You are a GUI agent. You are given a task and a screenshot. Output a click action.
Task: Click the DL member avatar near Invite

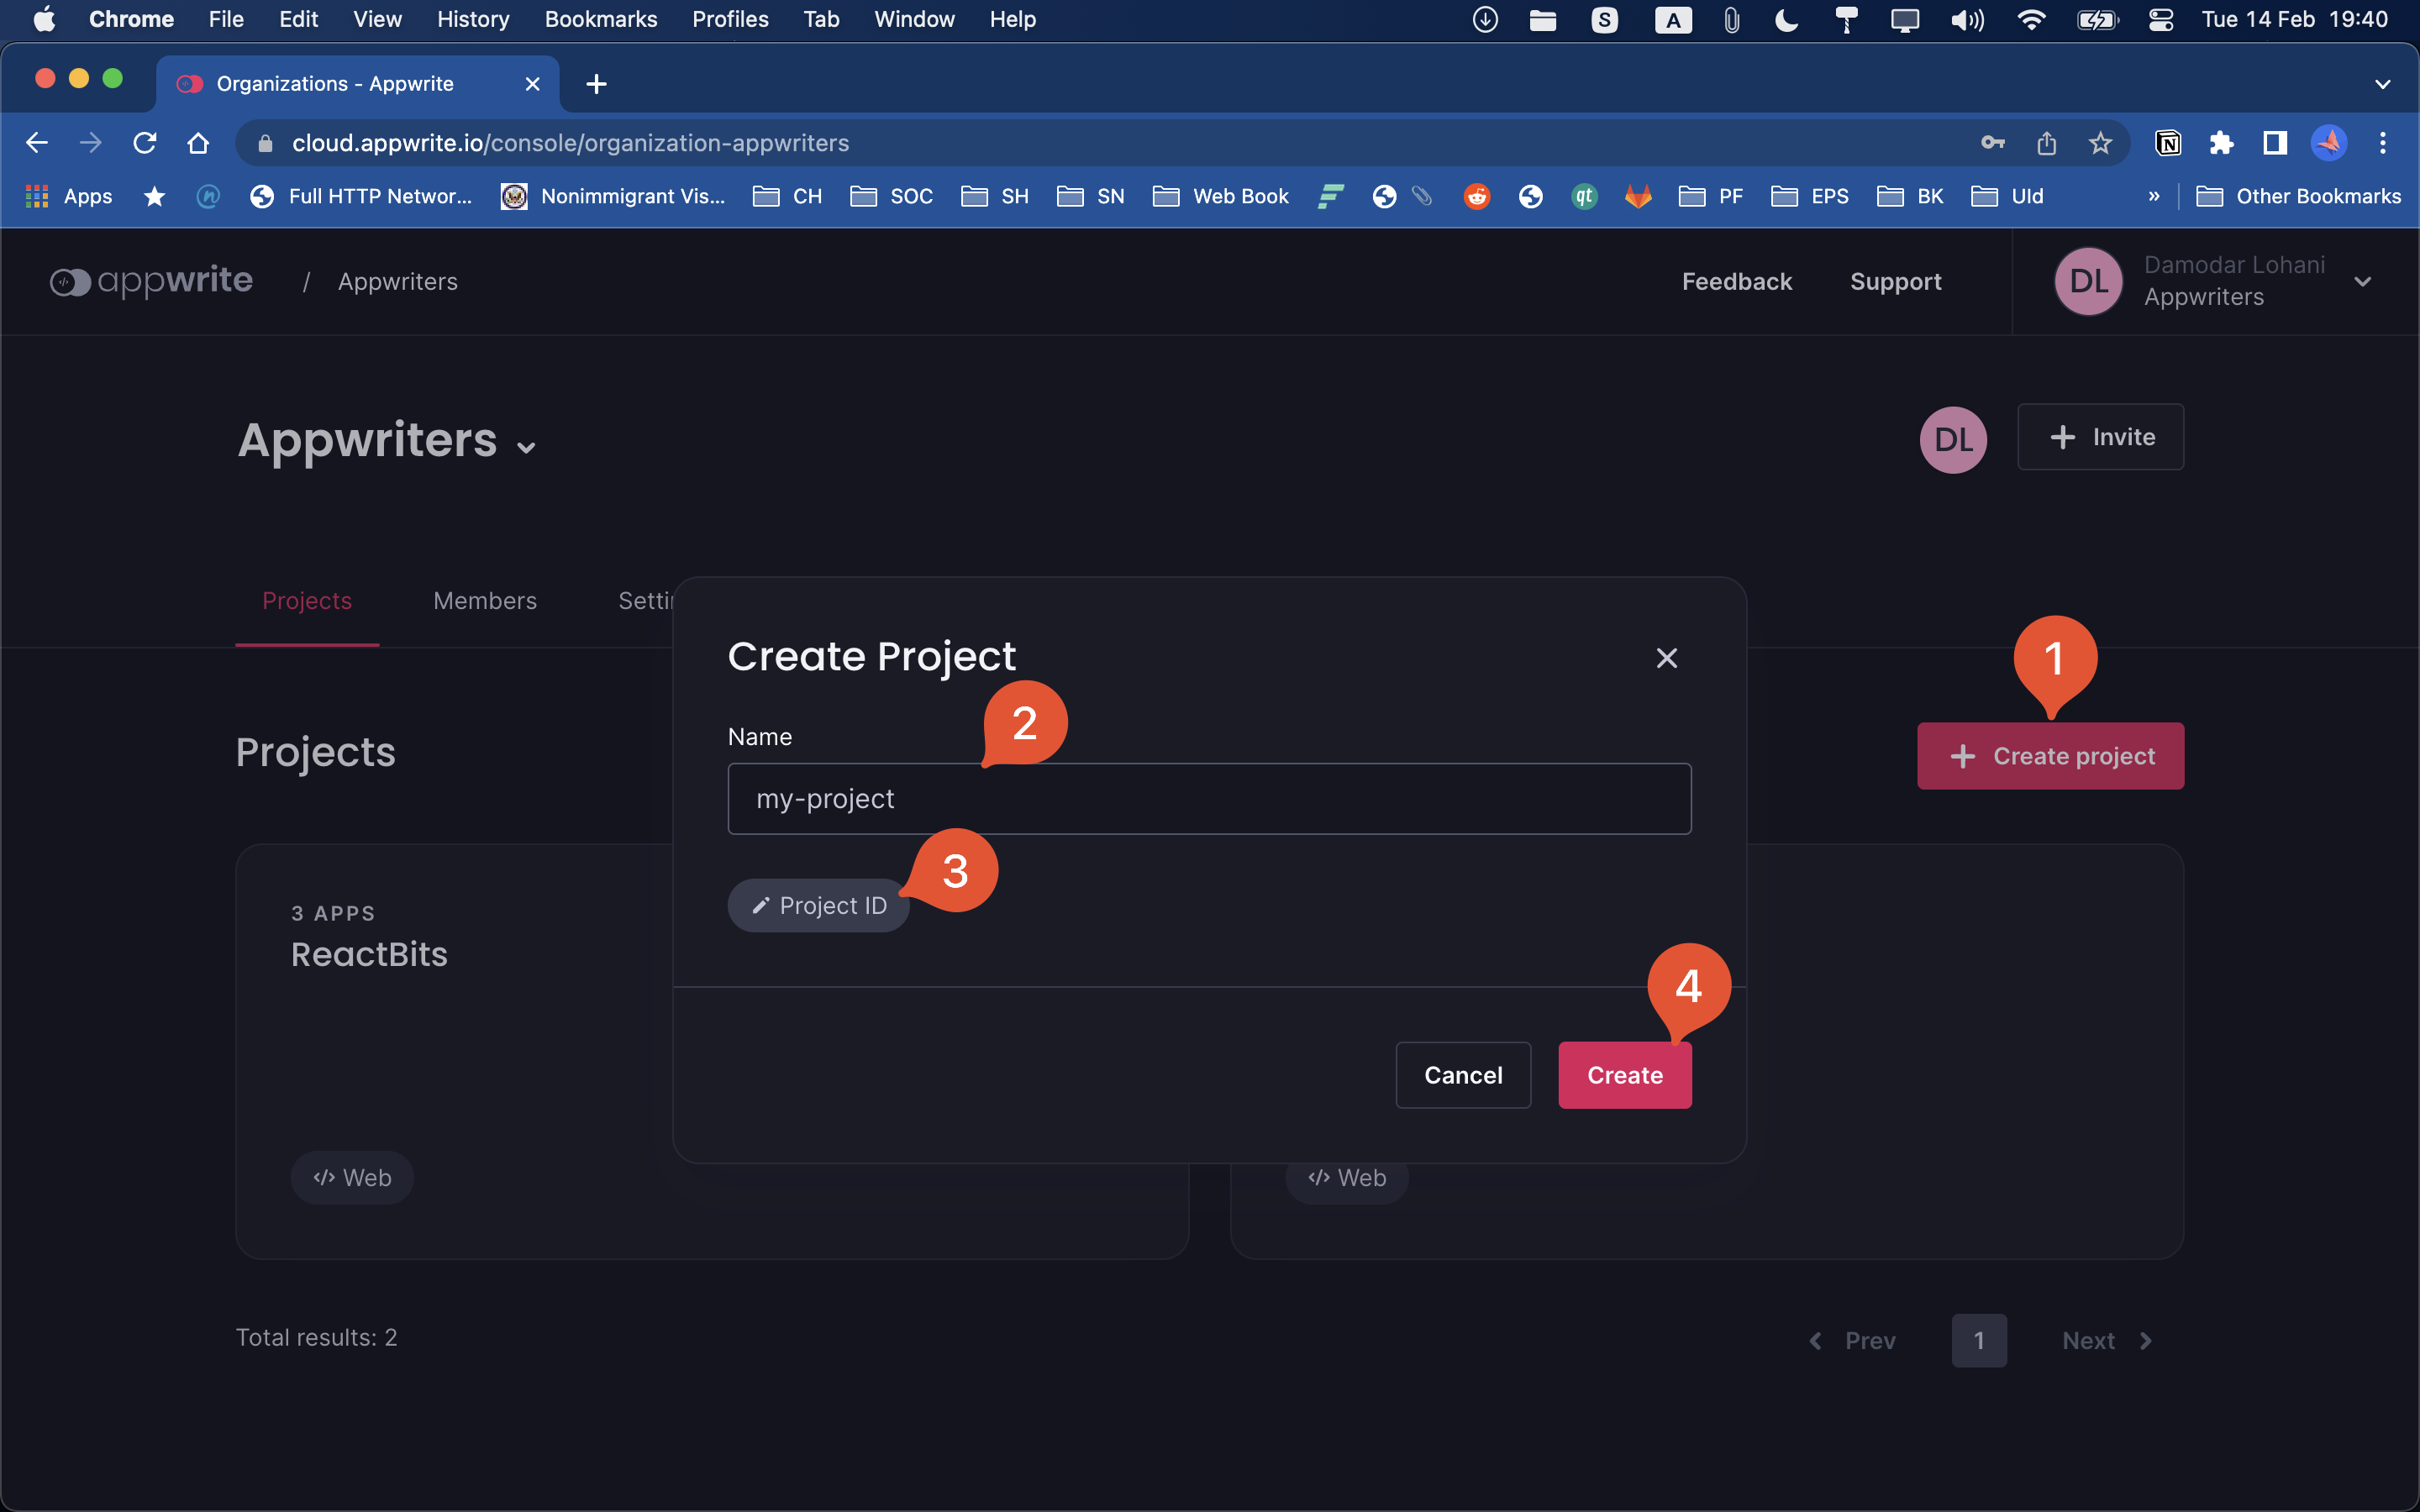pyautogui.click(x=1953, y=439)
